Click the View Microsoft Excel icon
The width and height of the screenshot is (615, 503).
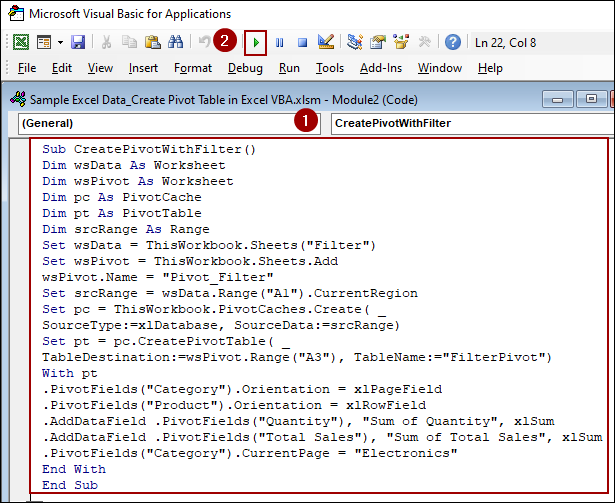click(20, 42)
